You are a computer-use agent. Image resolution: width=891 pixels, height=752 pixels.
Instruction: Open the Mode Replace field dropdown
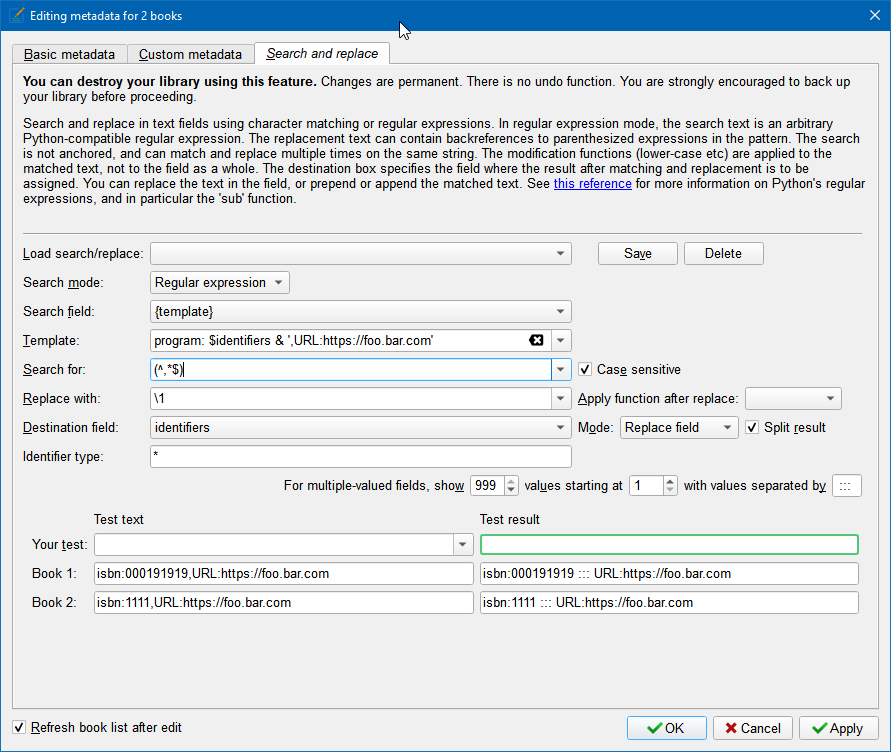pyautogui.click(x=679, y=427)
